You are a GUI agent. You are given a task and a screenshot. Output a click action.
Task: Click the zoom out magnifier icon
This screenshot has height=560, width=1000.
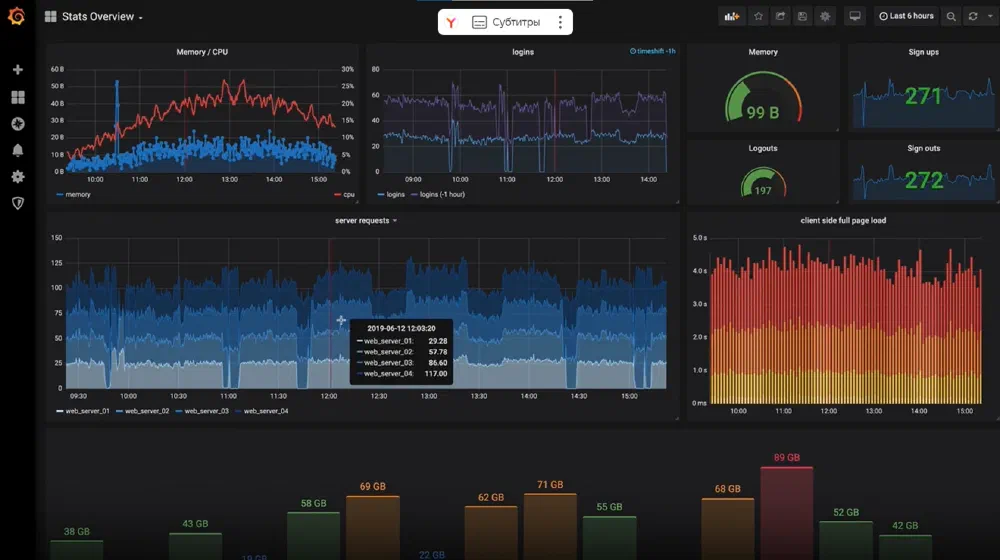click(x=951, y=17)
